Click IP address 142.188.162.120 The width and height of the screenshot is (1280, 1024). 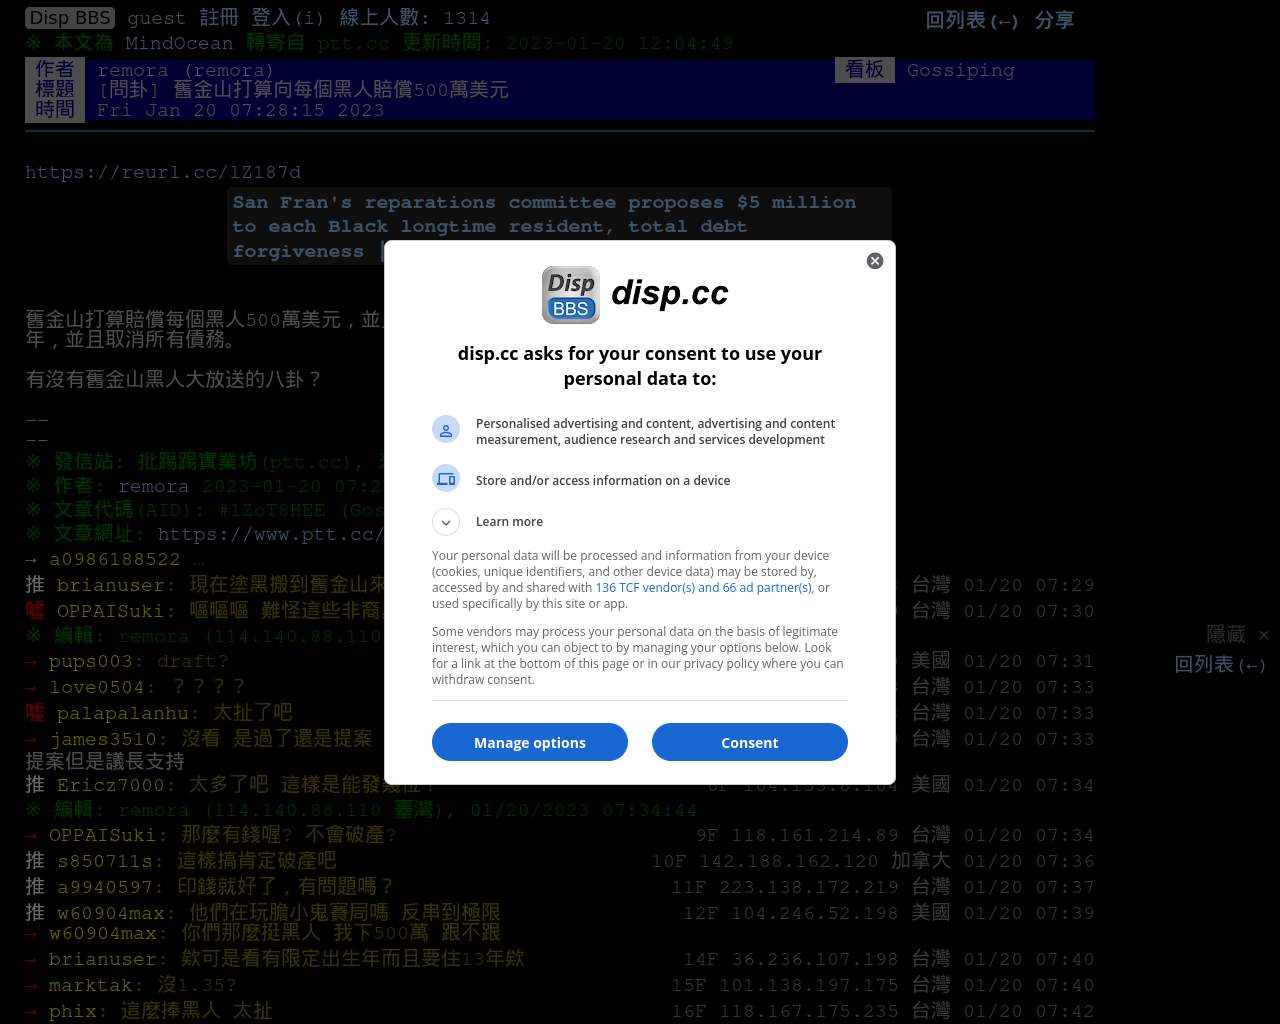[789, 861]
